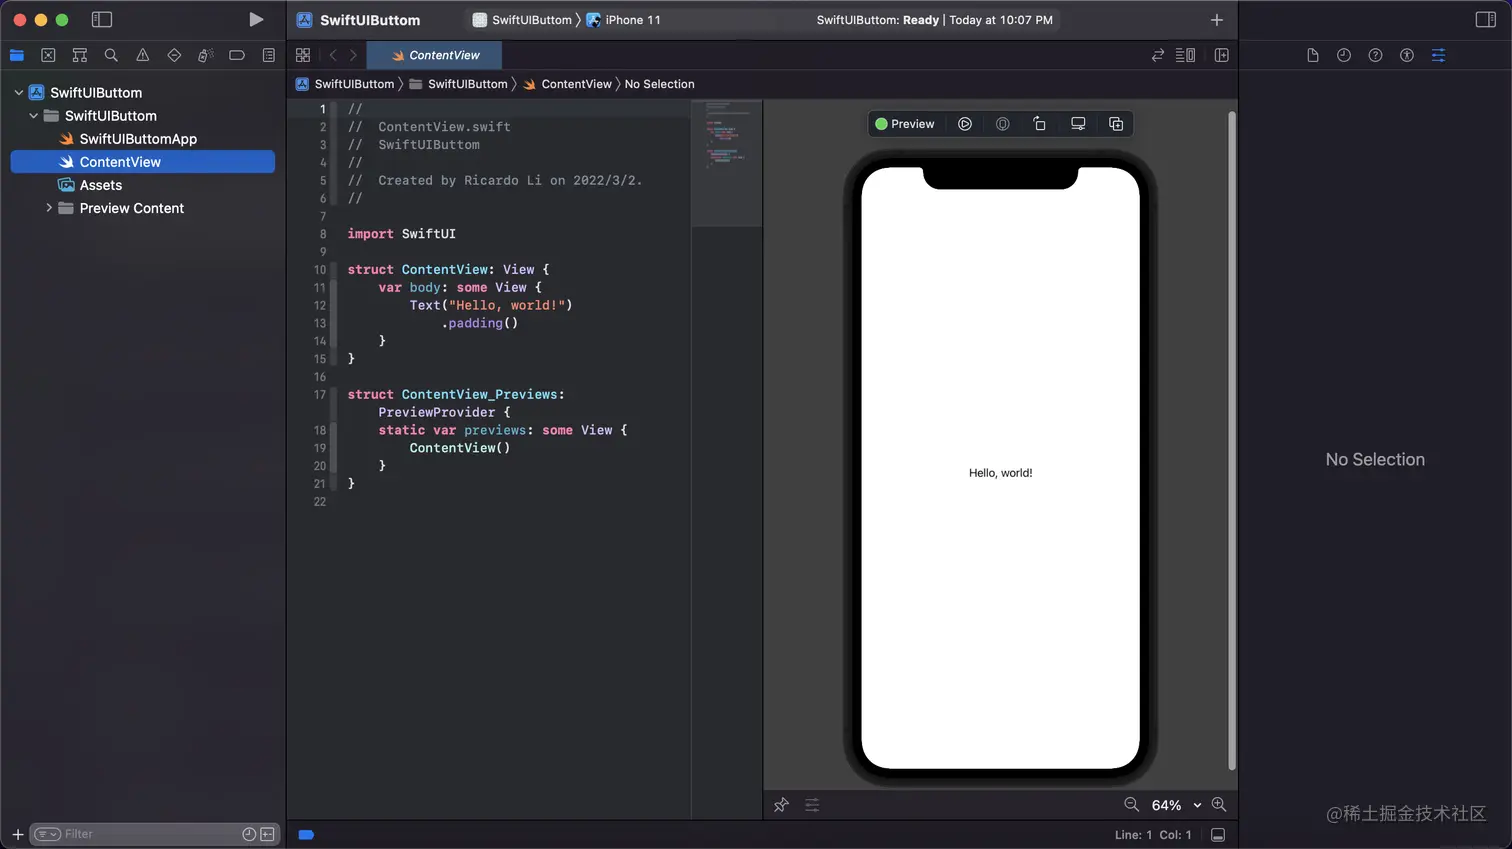Toggle the preview orientation rotate icon
Screen dimensions: 1512x849
(1039, 123)
